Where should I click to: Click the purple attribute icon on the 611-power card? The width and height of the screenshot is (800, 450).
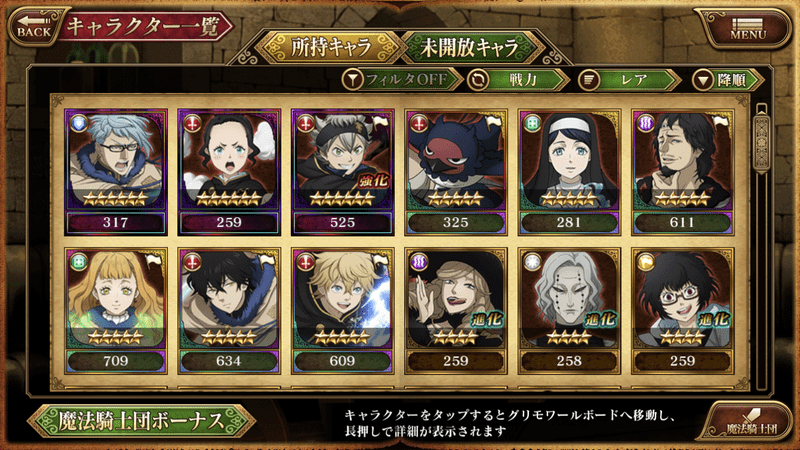tap(645, 123)
